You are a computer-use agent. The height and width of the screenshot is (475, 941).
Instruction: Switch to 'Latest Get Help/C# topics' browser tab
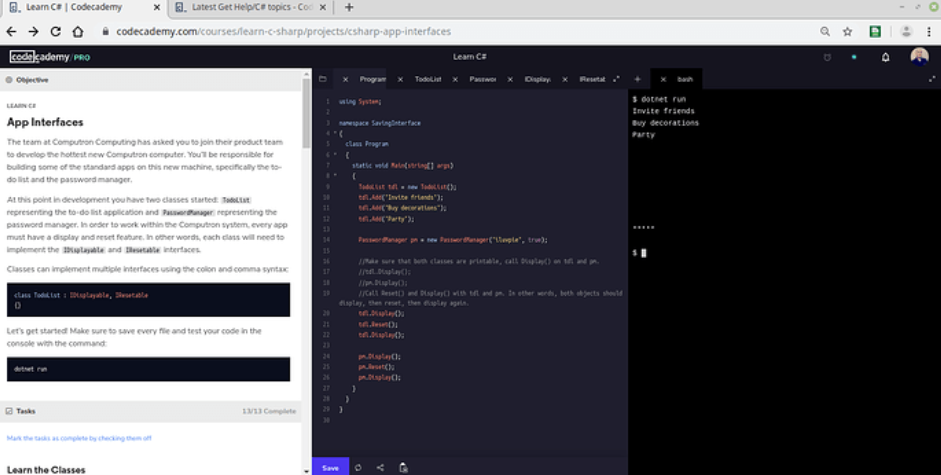[x=251, y=7]
